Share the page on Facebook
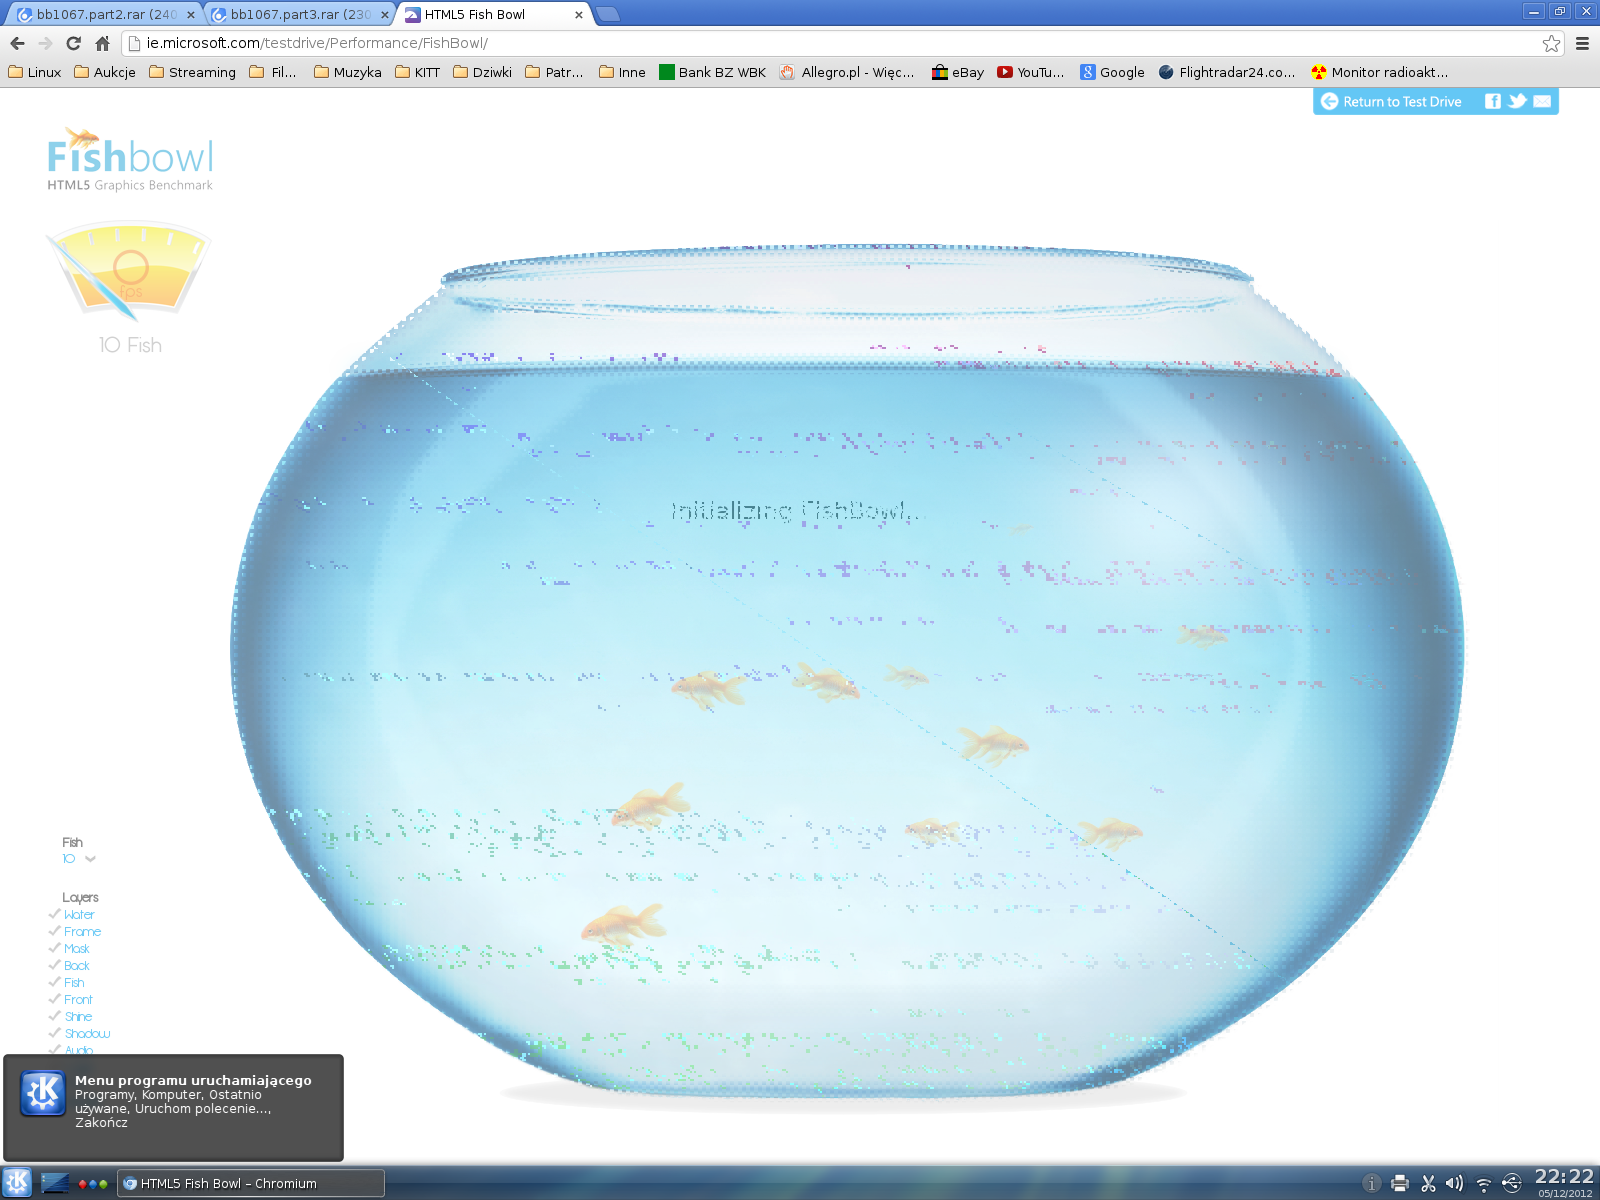This screenshot has height=1200, width=1600. coord(1492,101)
